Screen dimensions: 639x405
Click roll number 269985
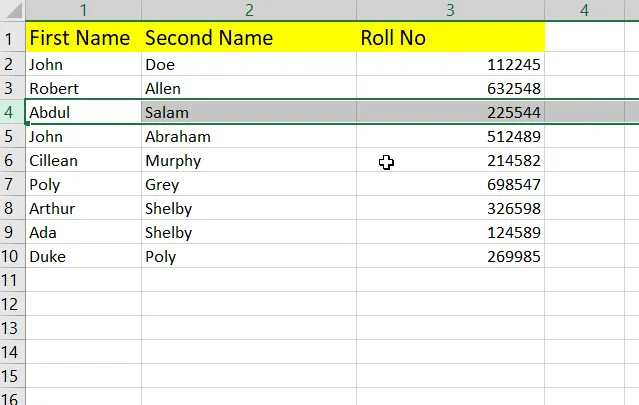pyautogui.click(x=450, y=256)
